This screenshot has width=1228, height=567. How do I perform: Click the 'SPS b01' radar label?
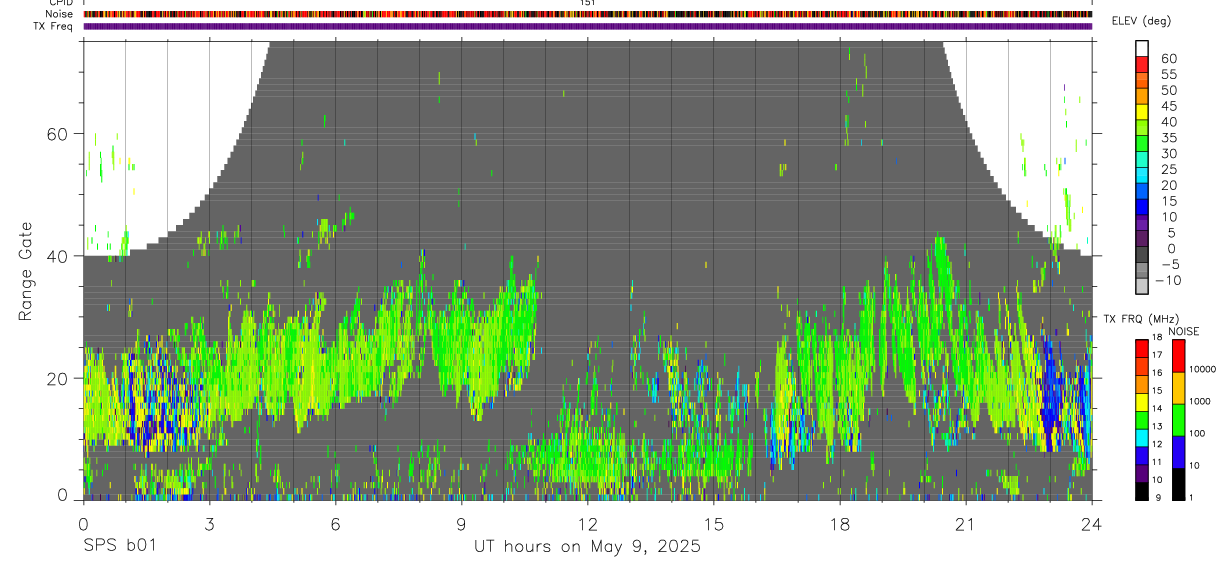tap(119, 547)
